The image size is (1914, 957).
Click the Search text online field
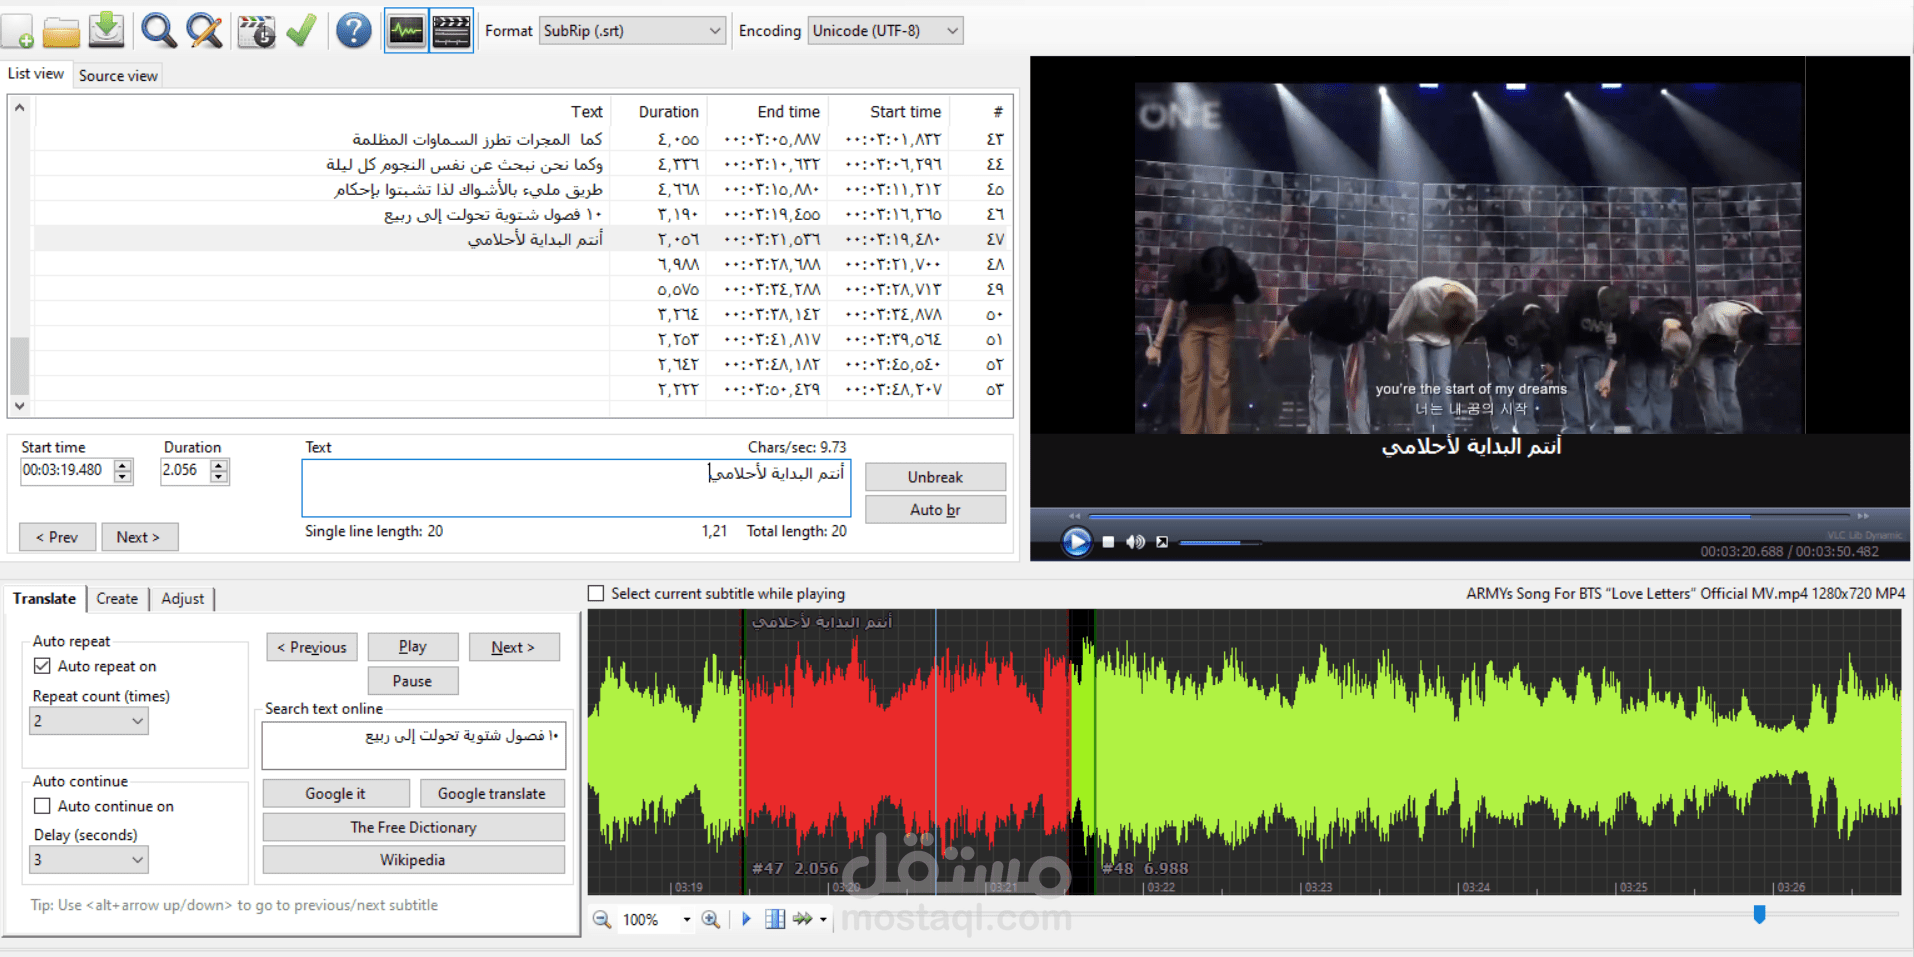tap(414, 746)
